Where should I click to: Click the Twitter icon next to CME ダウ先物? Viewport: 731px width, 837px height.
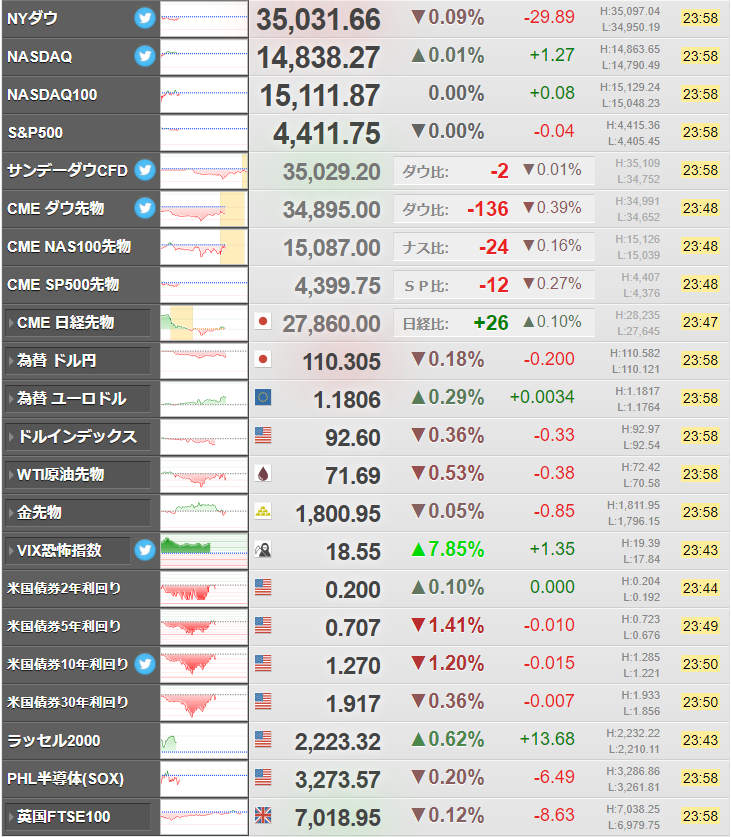[x=145, y=208]
